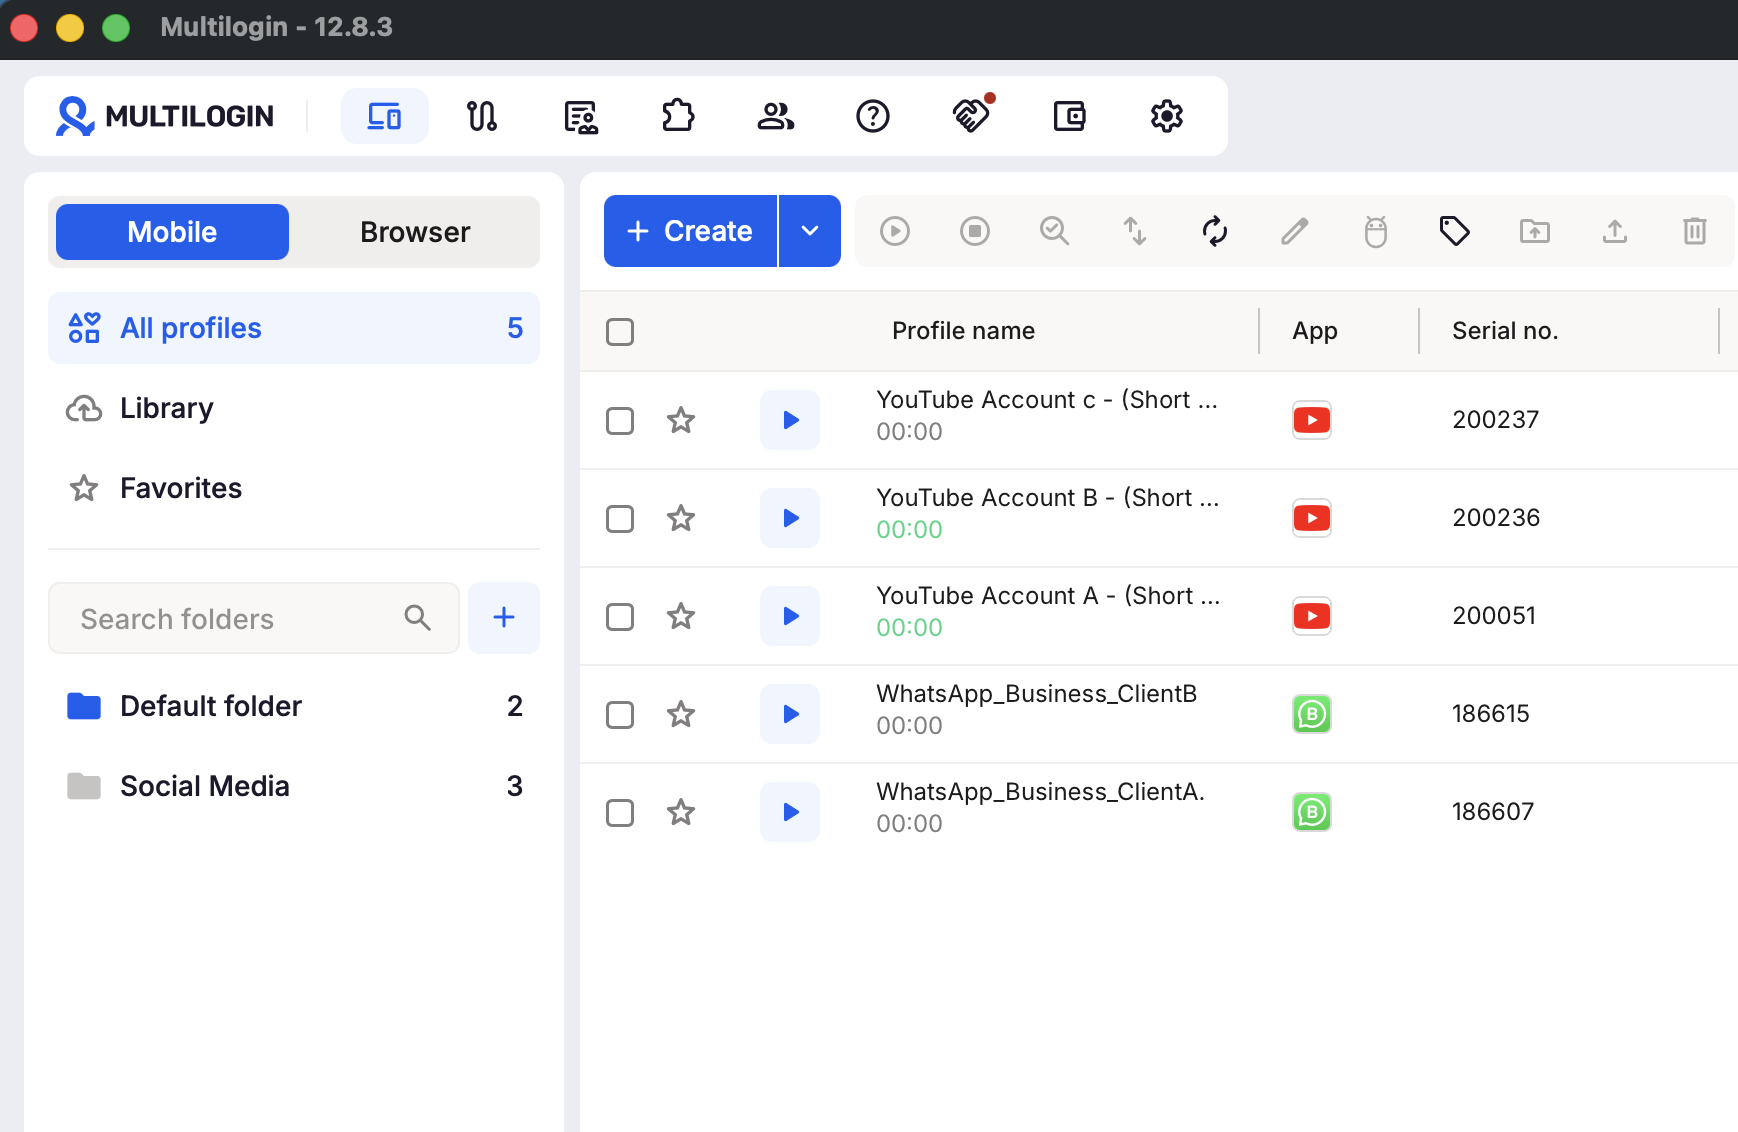
Task: Click the tag icon in toolbar
Action: [x=1455, y=231]
